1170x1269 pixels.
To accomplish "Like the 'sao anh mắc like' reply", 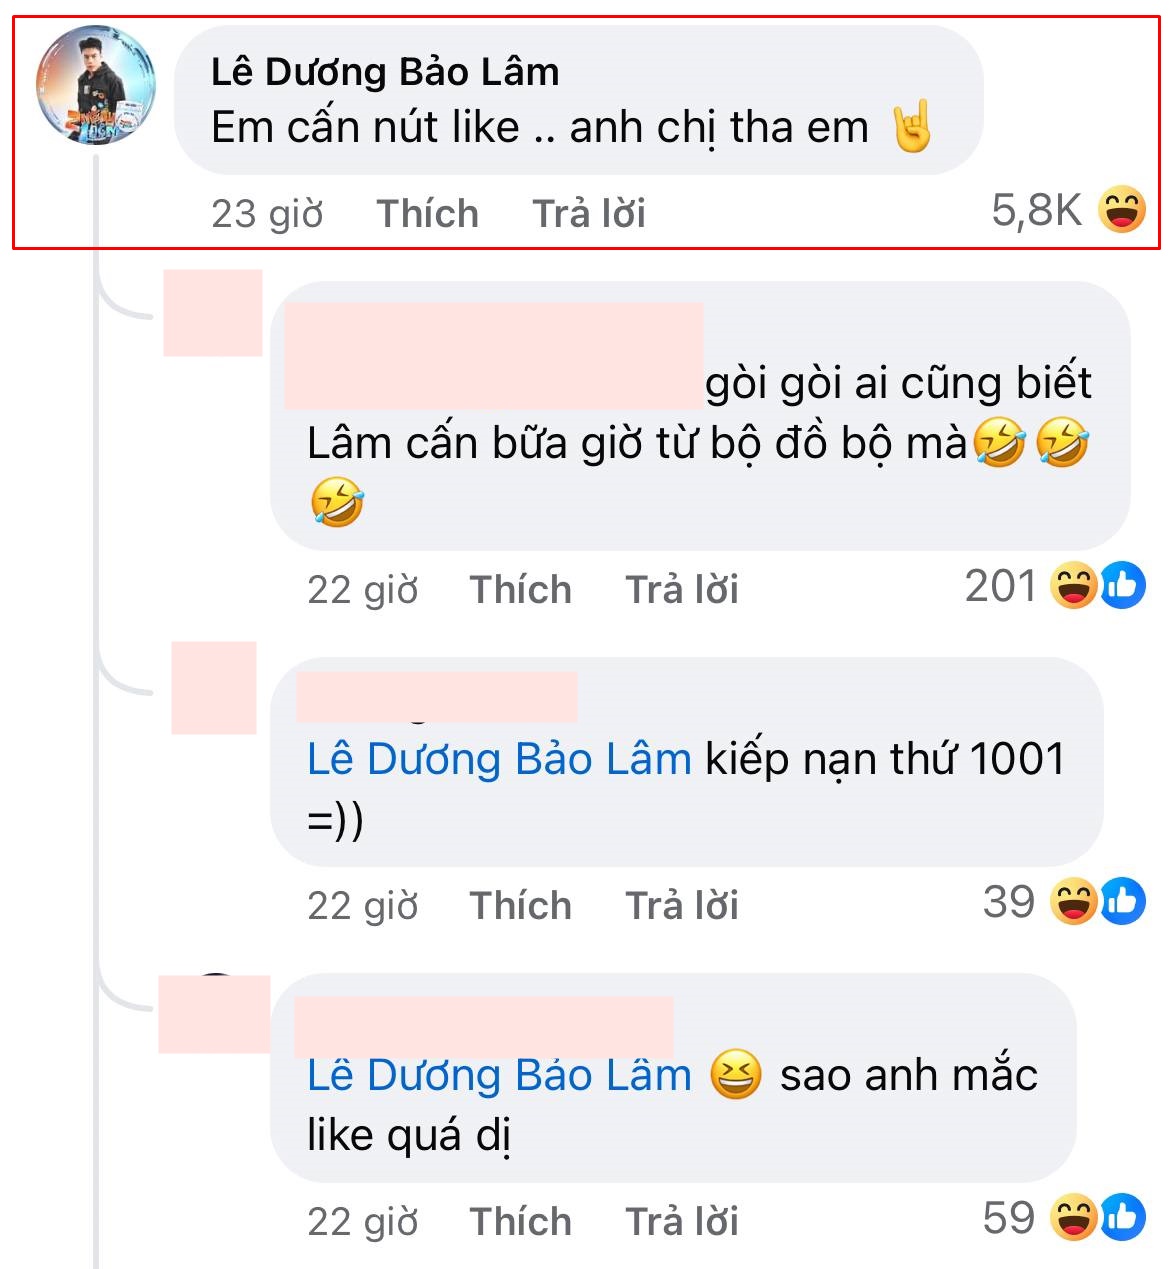I will (x=521, y=1222).
